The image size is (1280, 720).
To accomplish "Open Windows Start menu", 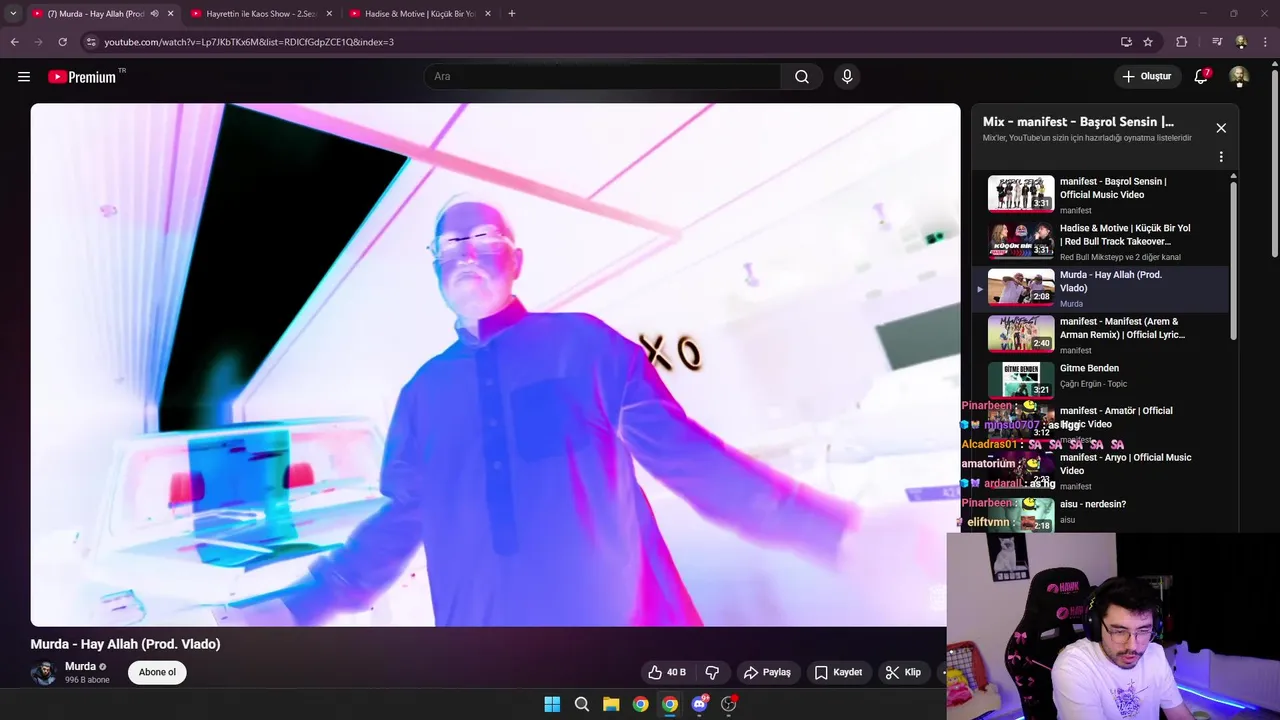I will click(x=552, y=704).
